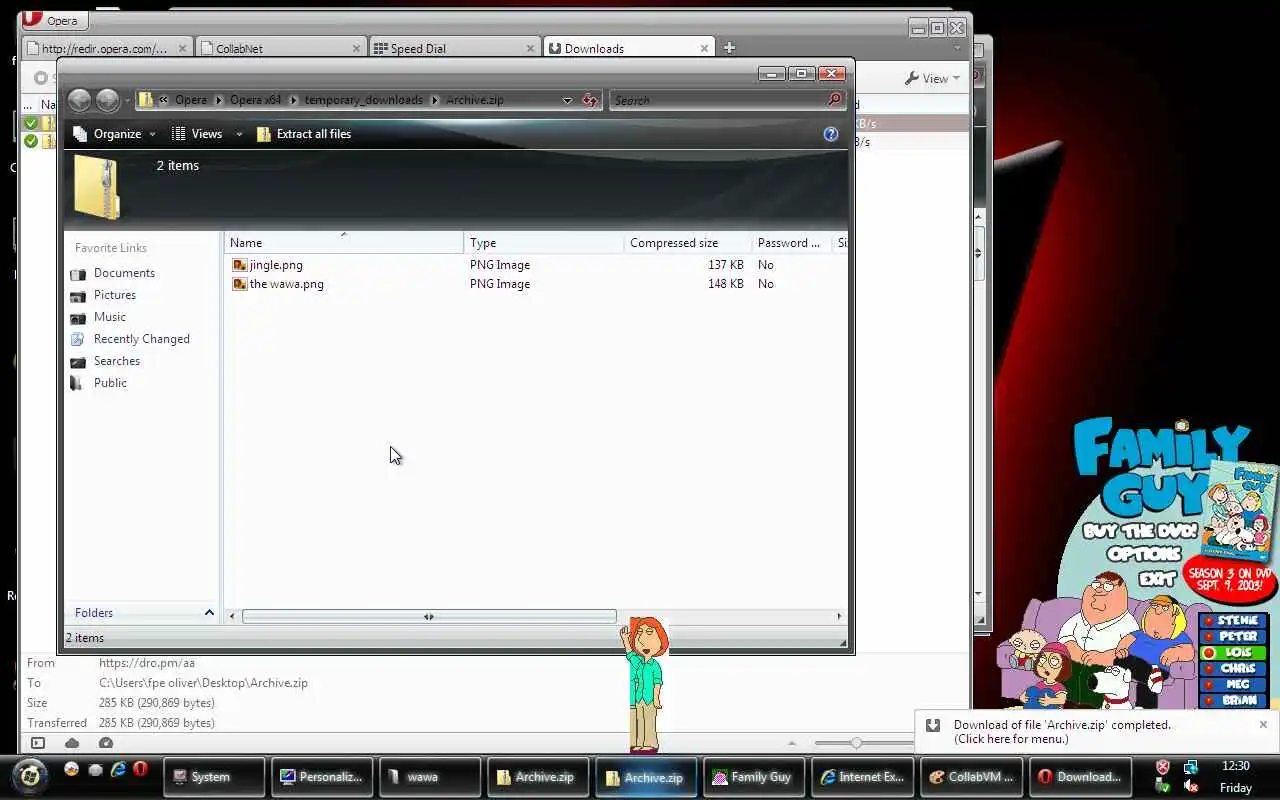Screen dimensions: 1280x800
Task: Open Pictures favorite link
Action: [115, 295]
